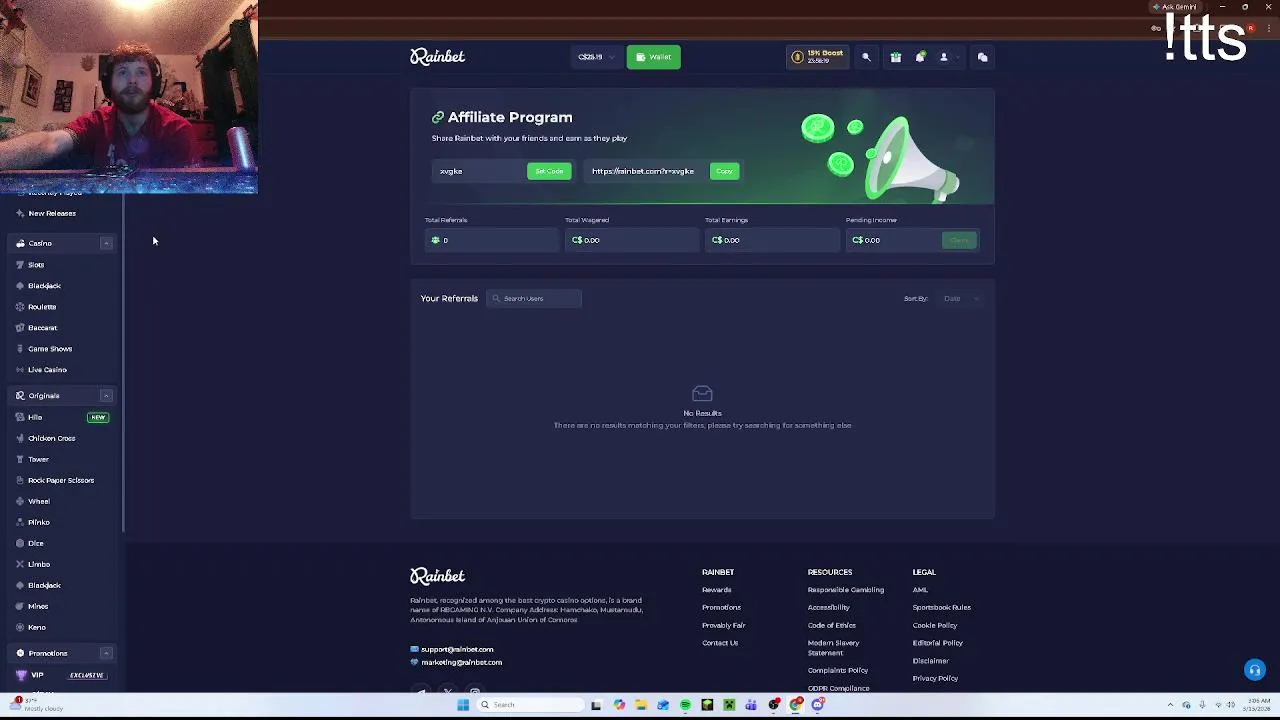
Task: Click support@rainbet.com email link
Action: 457,649
